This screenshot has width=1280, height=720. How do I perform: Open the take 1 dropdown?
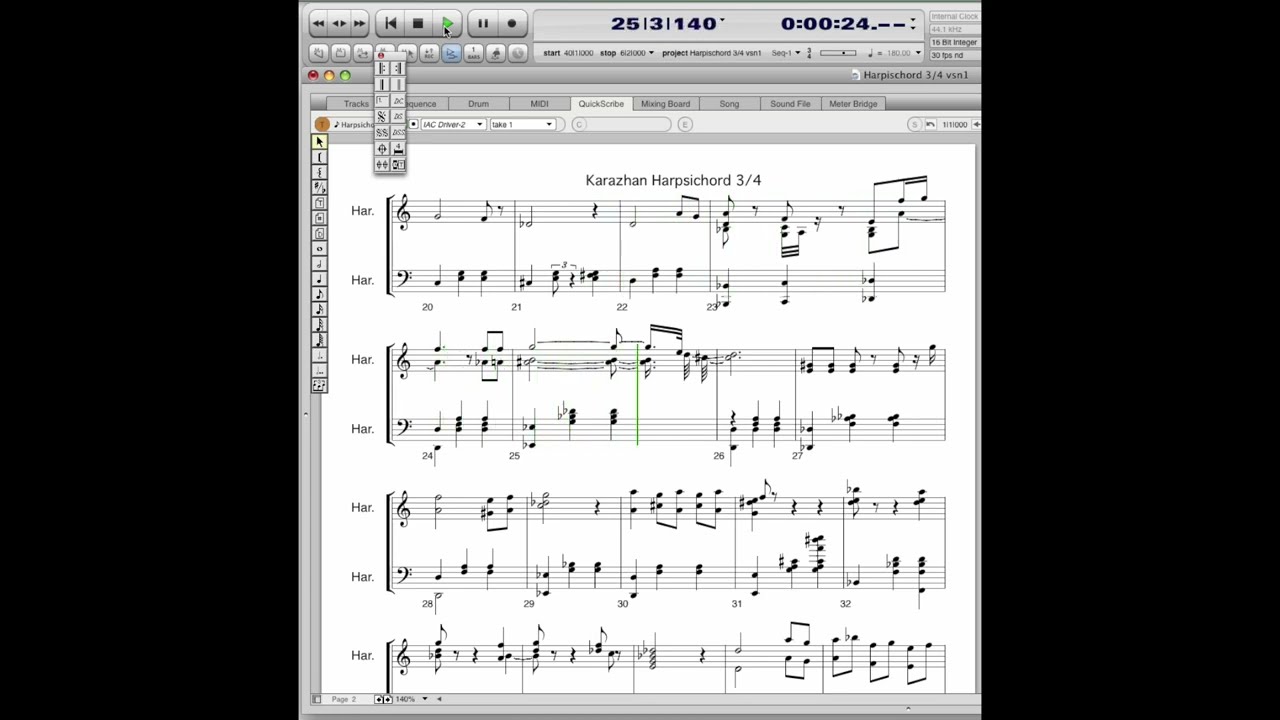(522, 124)
